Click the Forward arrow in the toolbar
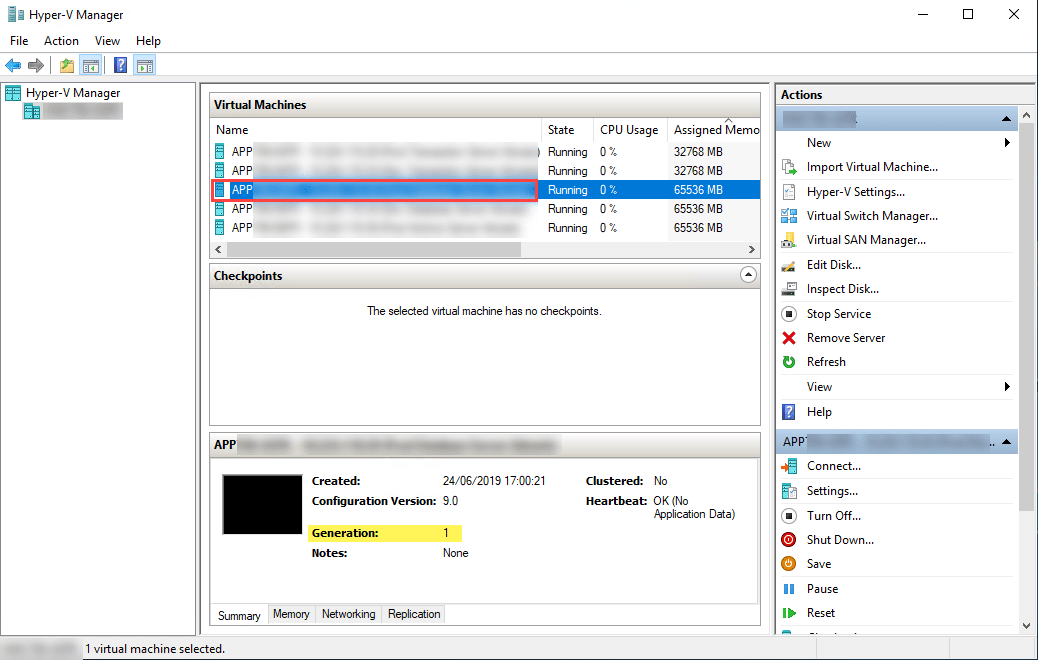This screenshot has height=660, width=1038. pyautogui.click(x=36, y=66)
